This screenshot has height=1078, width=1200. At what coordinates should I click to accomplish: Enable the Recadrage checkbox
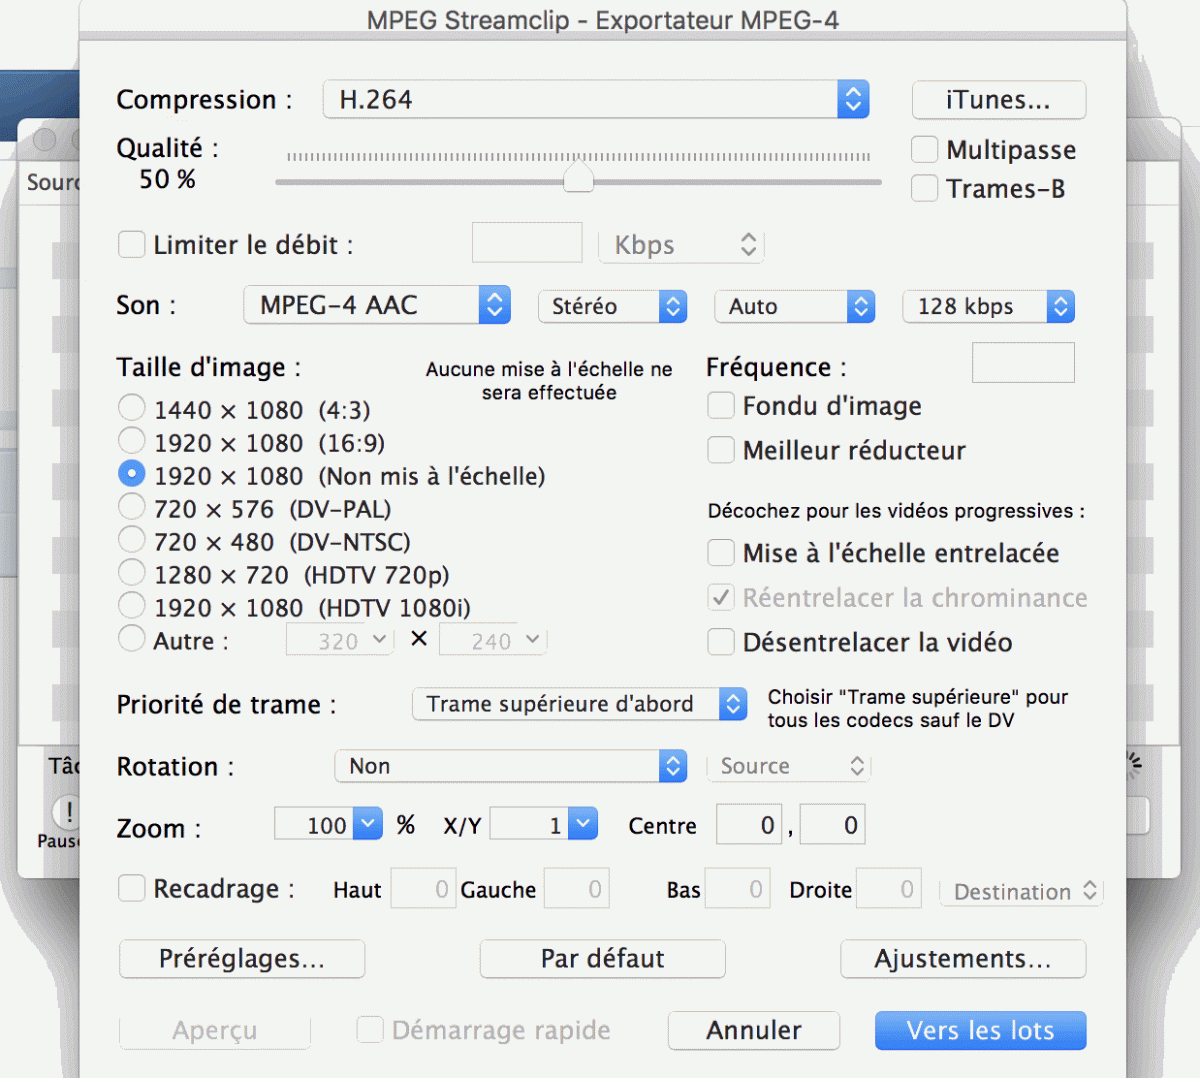(x=131, y=888)
